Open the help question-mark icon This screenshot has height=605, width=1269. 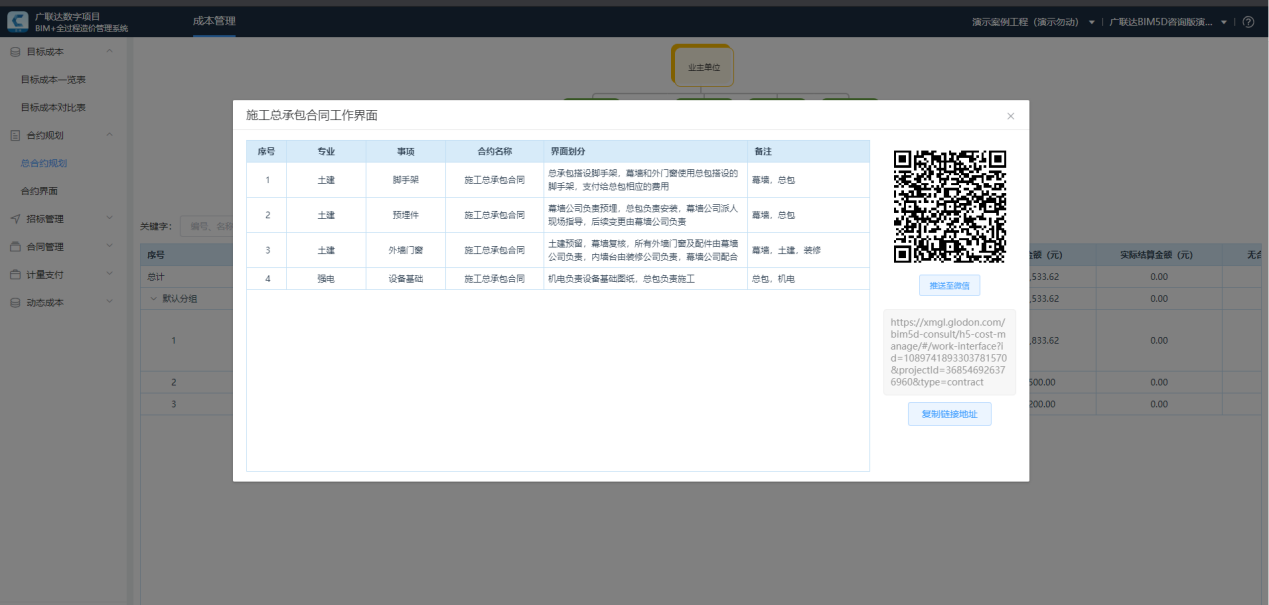coord(1248,22)
